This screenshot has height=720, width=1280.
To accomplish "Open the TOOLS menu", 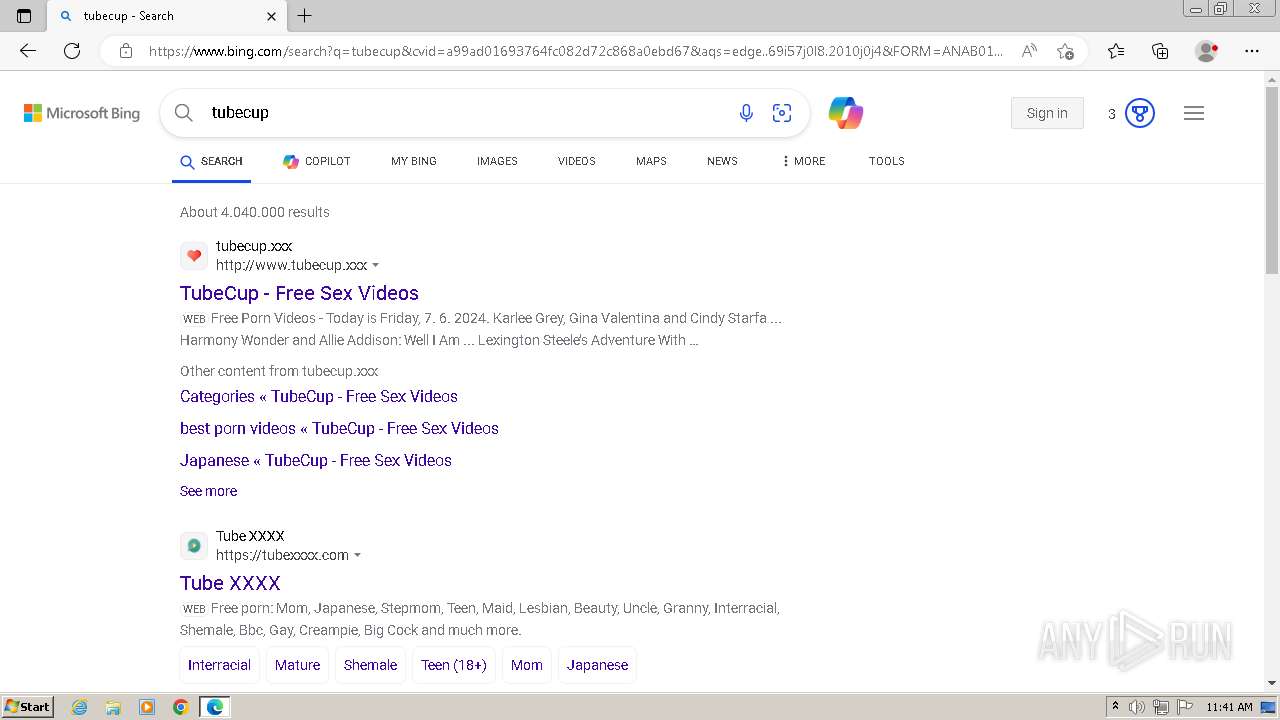I will click(887, 161).
